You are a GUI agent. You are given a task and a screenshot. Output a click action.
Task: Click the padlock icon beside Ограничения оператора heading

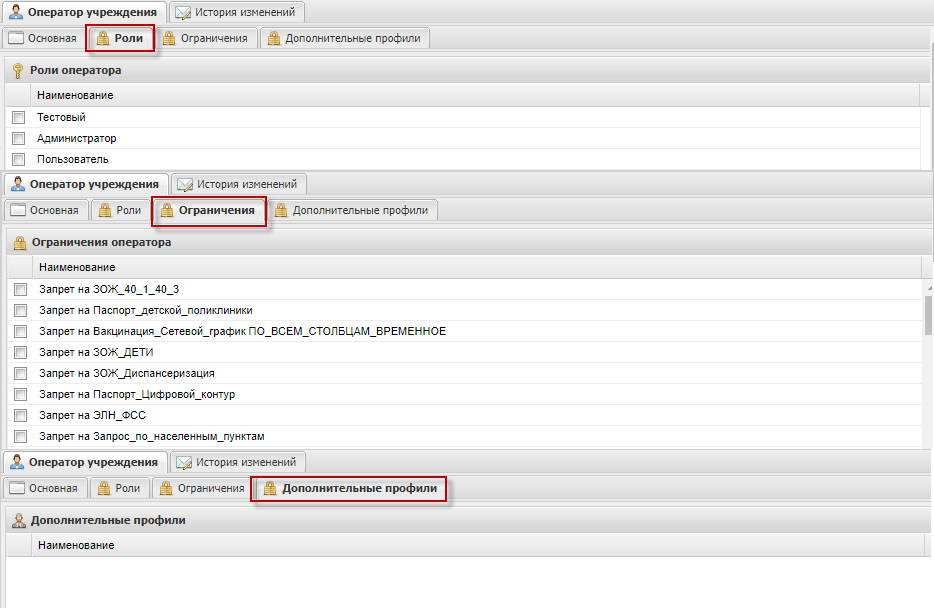[x=18, y=242]
